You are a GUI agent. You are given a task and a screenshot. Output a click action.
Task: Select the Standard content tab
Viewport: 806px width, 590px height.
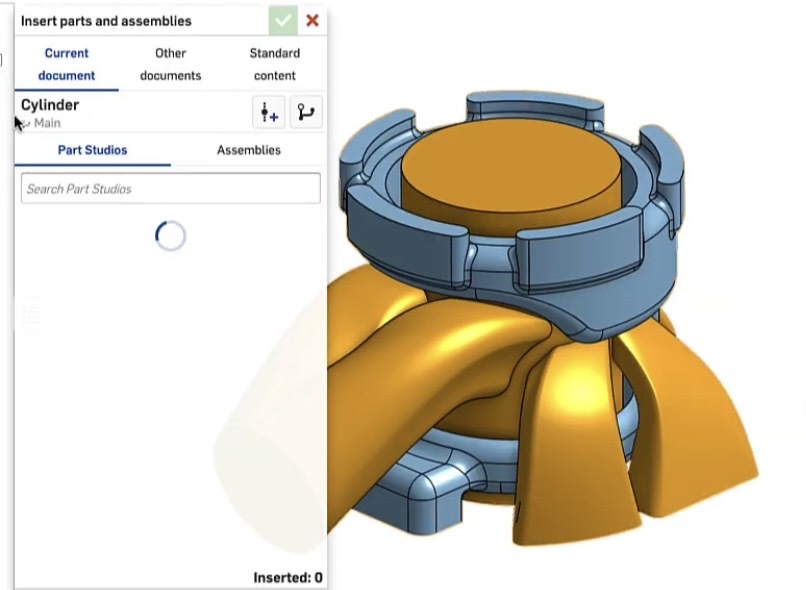[x=274, y=64]
